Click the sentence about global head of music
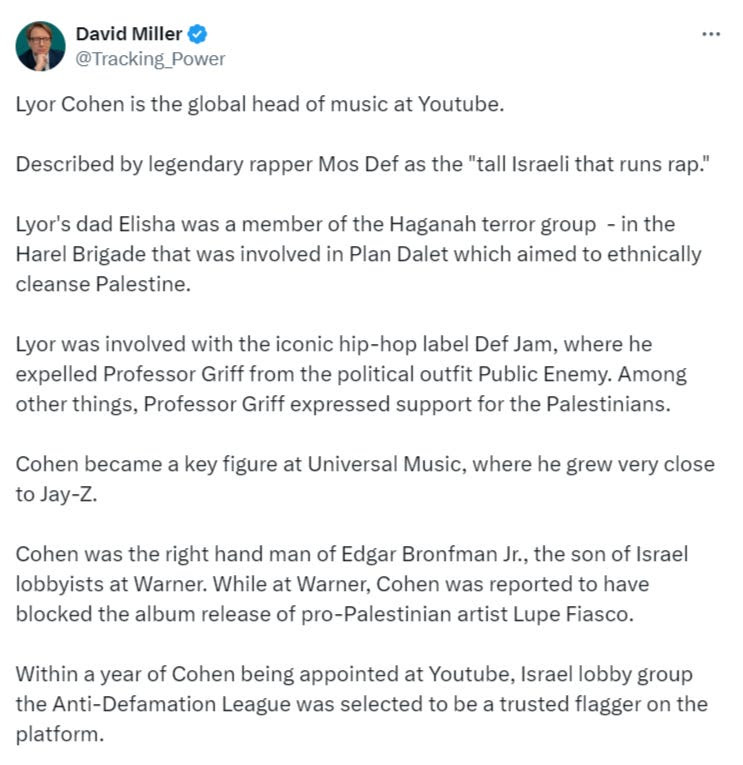Screen dimensions: 743x765 260,104
